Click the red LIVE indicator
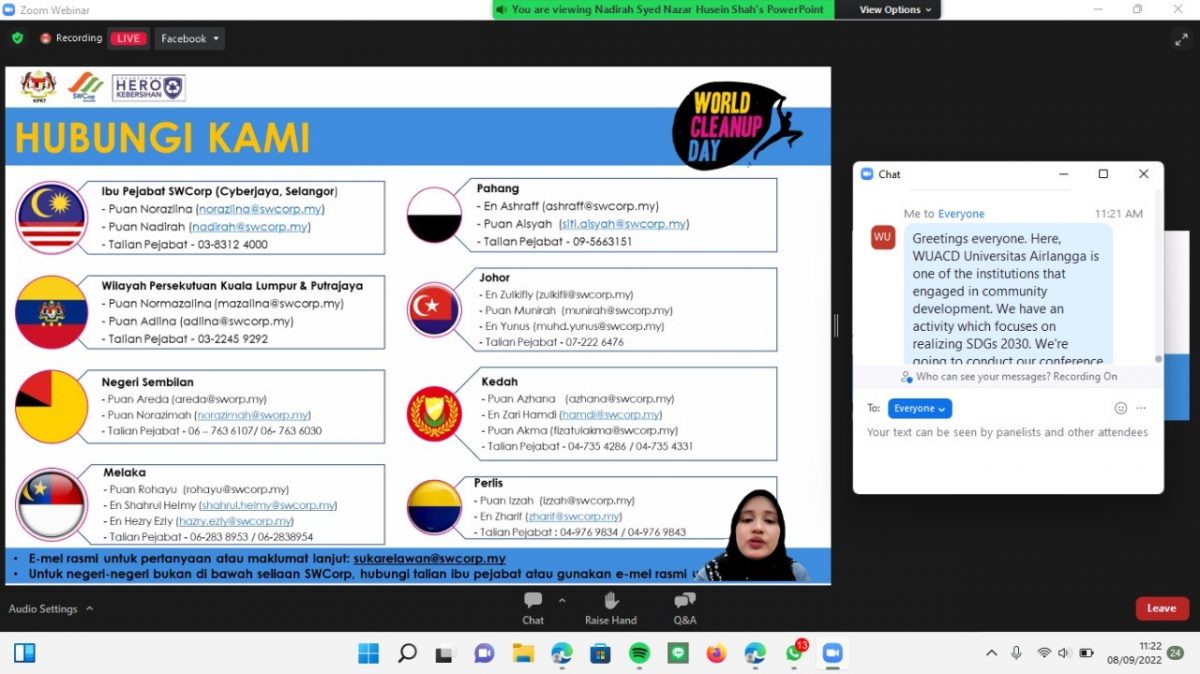This screenshot has height=674, width=1200. coord(129,39)
